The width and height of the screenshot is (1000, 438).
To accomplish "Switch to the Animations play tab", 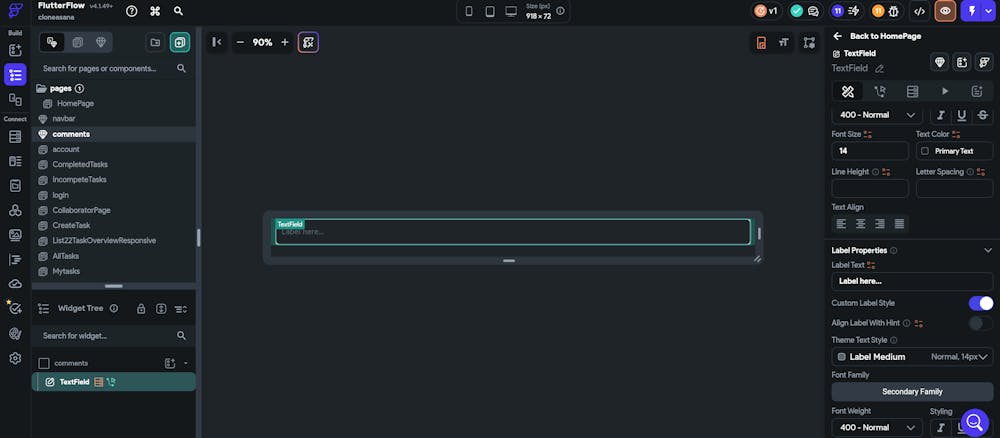I will 945,92.
